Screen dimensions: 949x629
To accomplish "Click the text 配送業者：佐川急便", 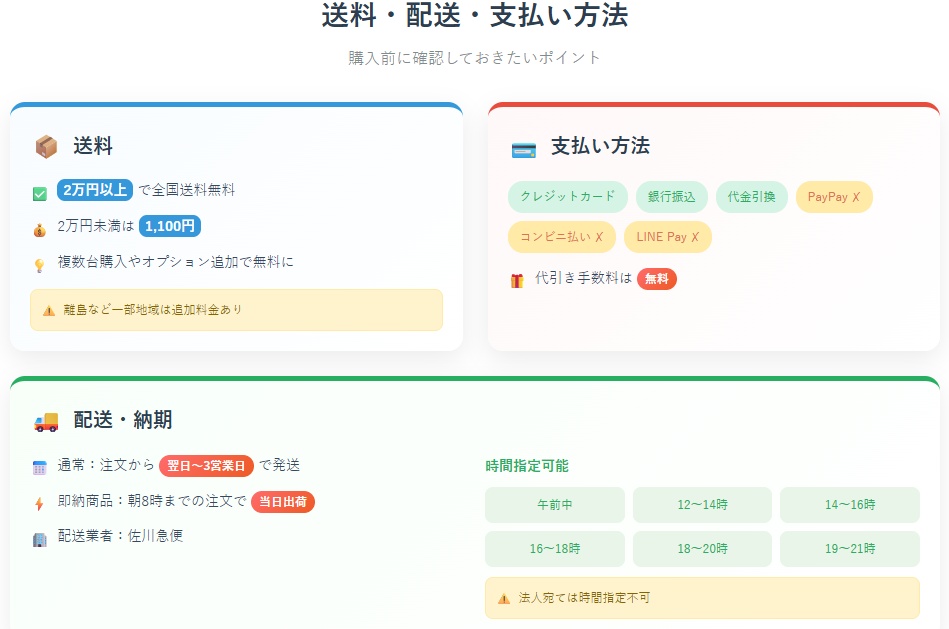I will (x=120, y=536).
